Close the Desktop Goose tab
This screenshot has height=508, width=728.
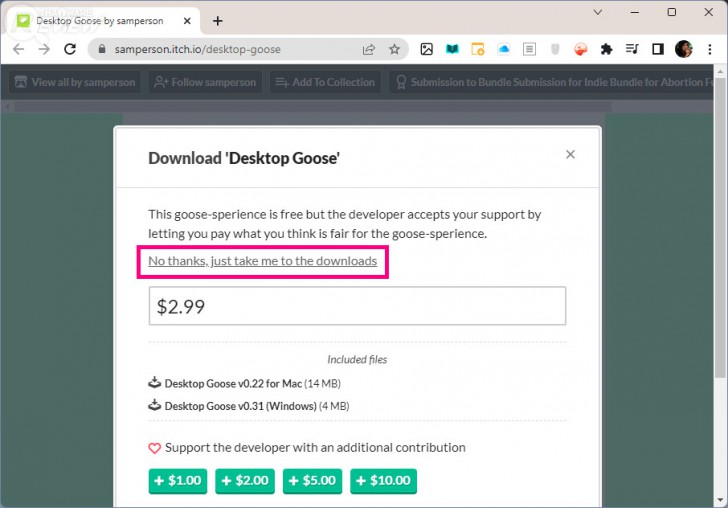(187, 21)
